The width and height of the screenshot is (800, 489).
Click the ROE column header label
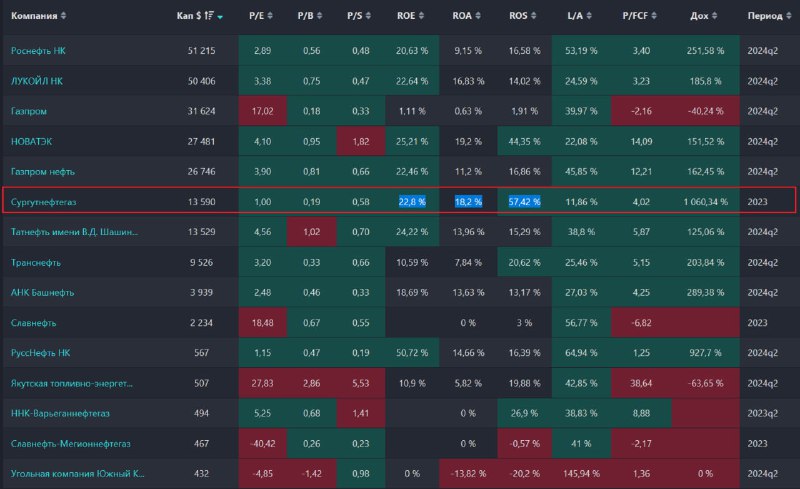[406, 16]
